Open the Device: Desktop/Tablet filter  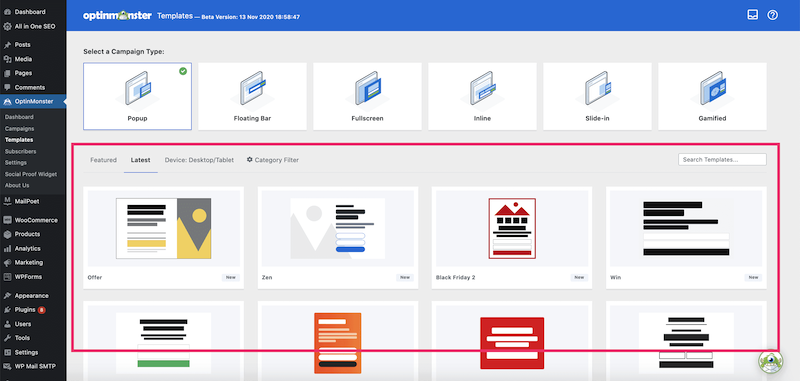199,160
